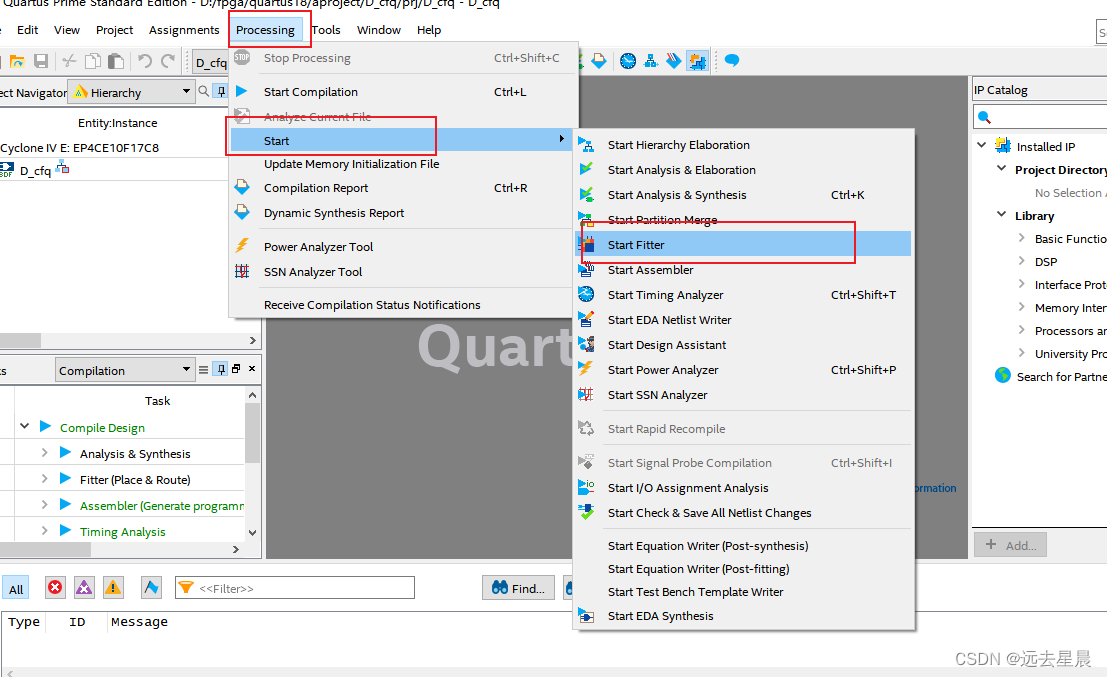Click the IP Catalog search field
This screenshot has height=677, width=1107.
click(1039, 116)
